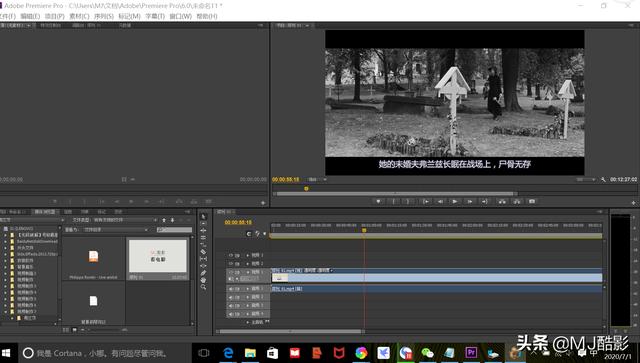640x363 pixels.
Task: Expand the 视频 3 track
Action: pyautogui.click(x=247, y=255)
